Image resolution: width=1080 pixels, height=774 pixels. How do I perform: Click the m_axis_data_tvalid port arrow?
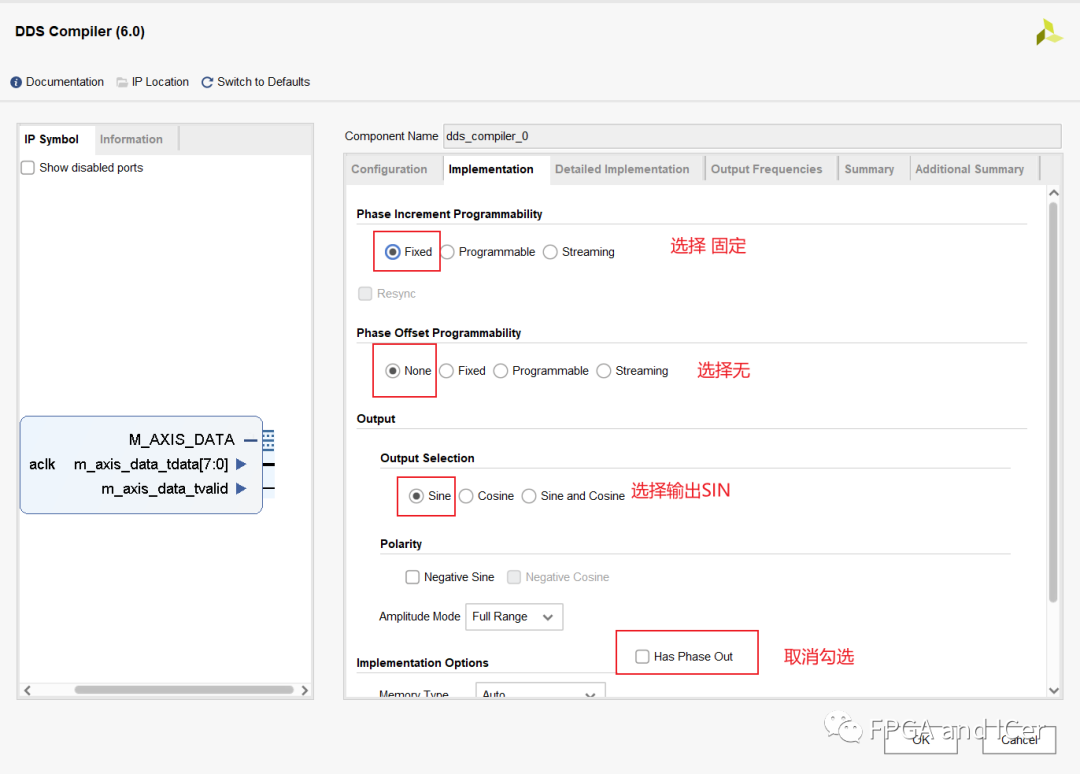point(241,489)
